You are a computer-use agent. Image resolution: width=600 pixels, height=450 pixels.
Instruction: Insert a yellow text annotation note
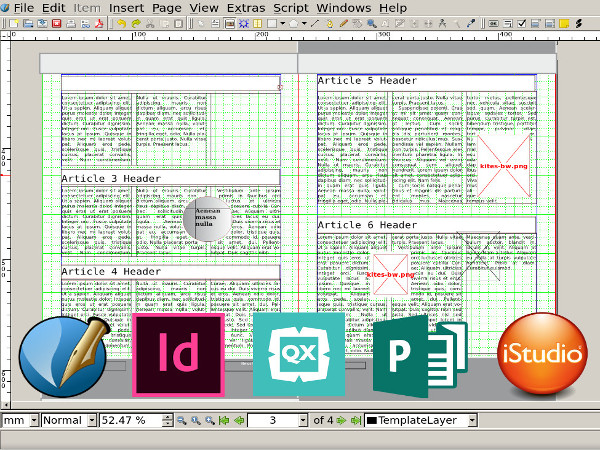[564, 24]
